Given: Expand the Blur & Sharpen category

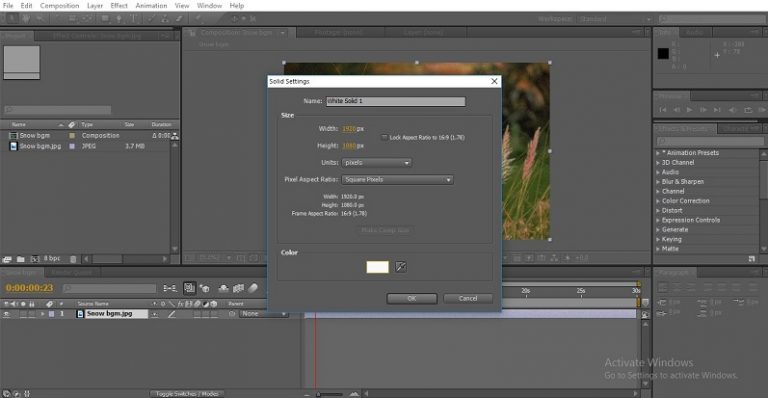Looking at the screenshot, I should [658, 182].
